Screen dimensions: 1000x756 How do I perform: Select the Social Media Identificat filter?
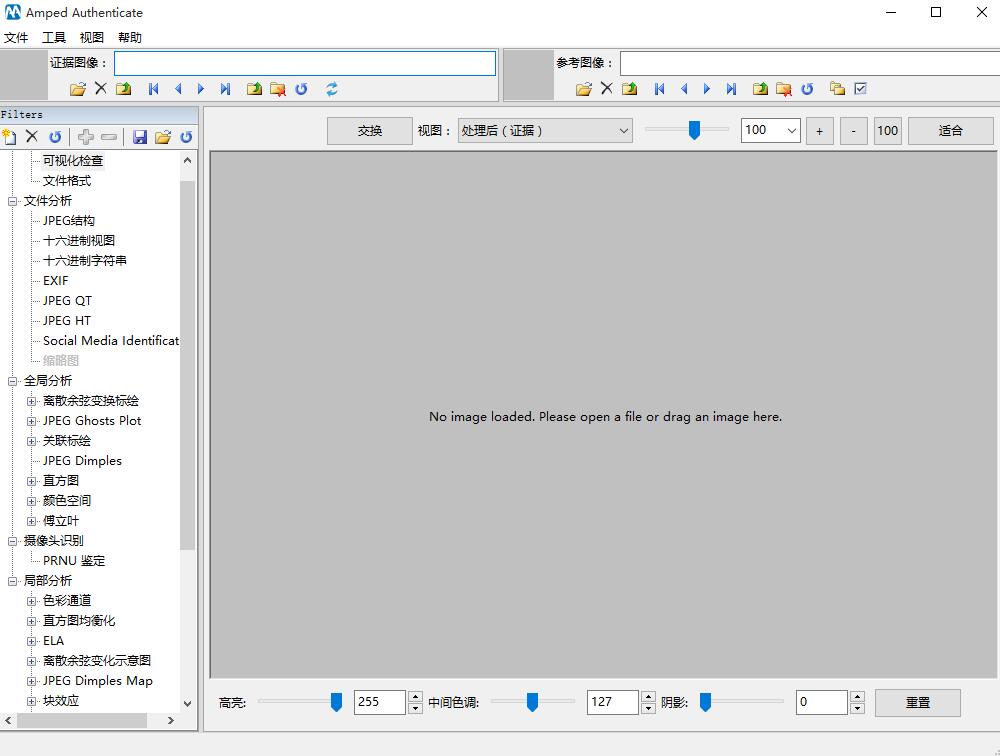[110, 341]
